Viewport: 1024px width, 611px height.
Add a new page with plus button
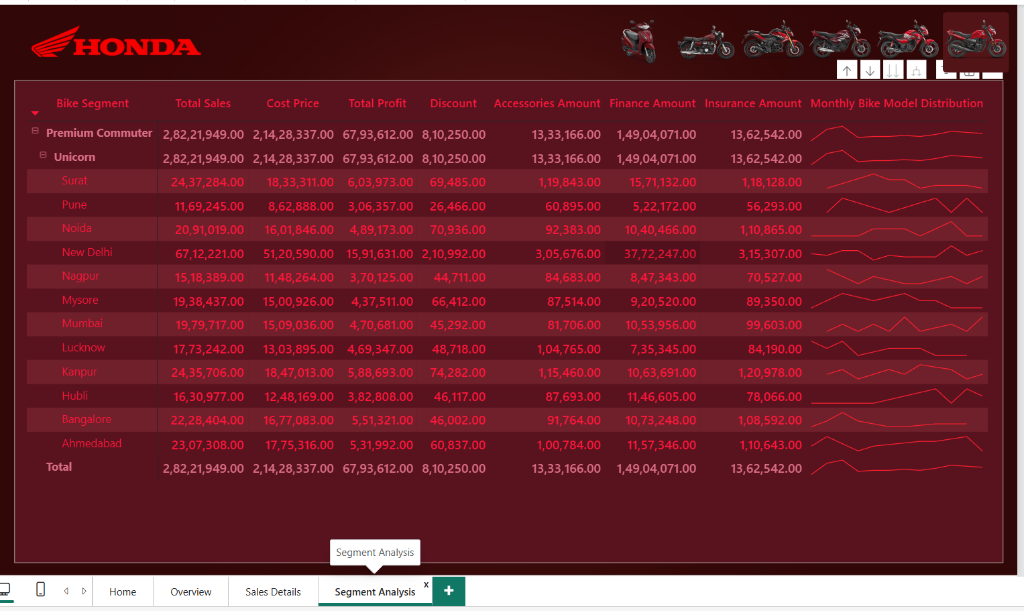coord(449,591)
